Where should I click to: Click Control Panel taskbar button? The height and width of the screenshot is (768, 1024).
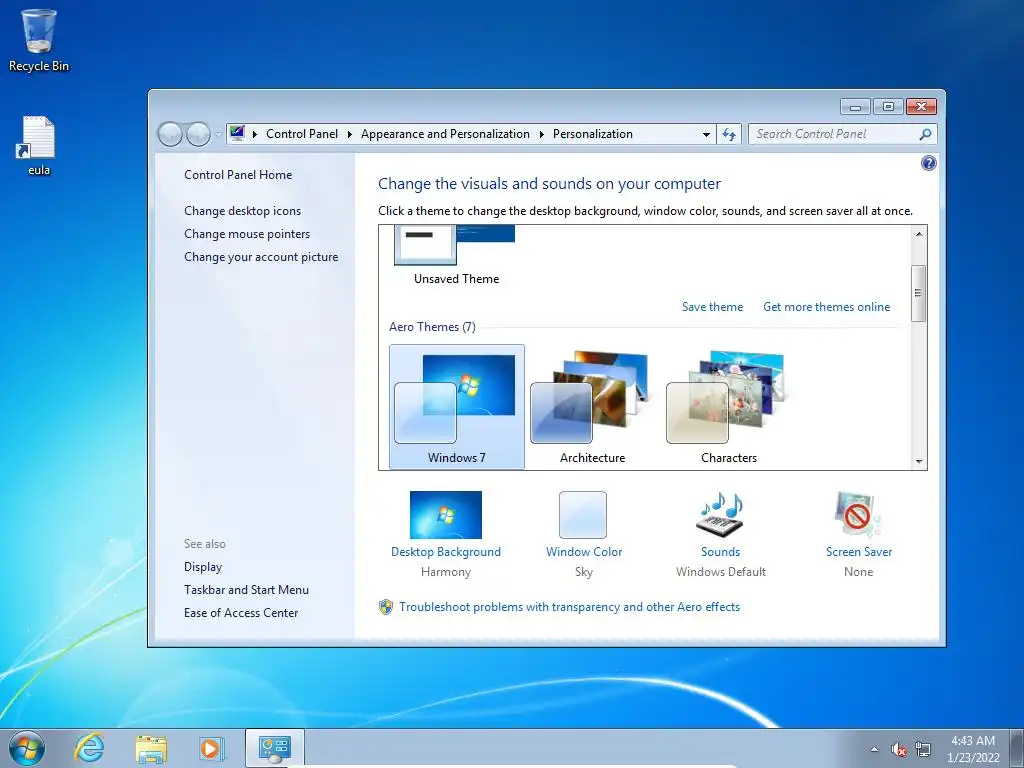pos(275,748)
